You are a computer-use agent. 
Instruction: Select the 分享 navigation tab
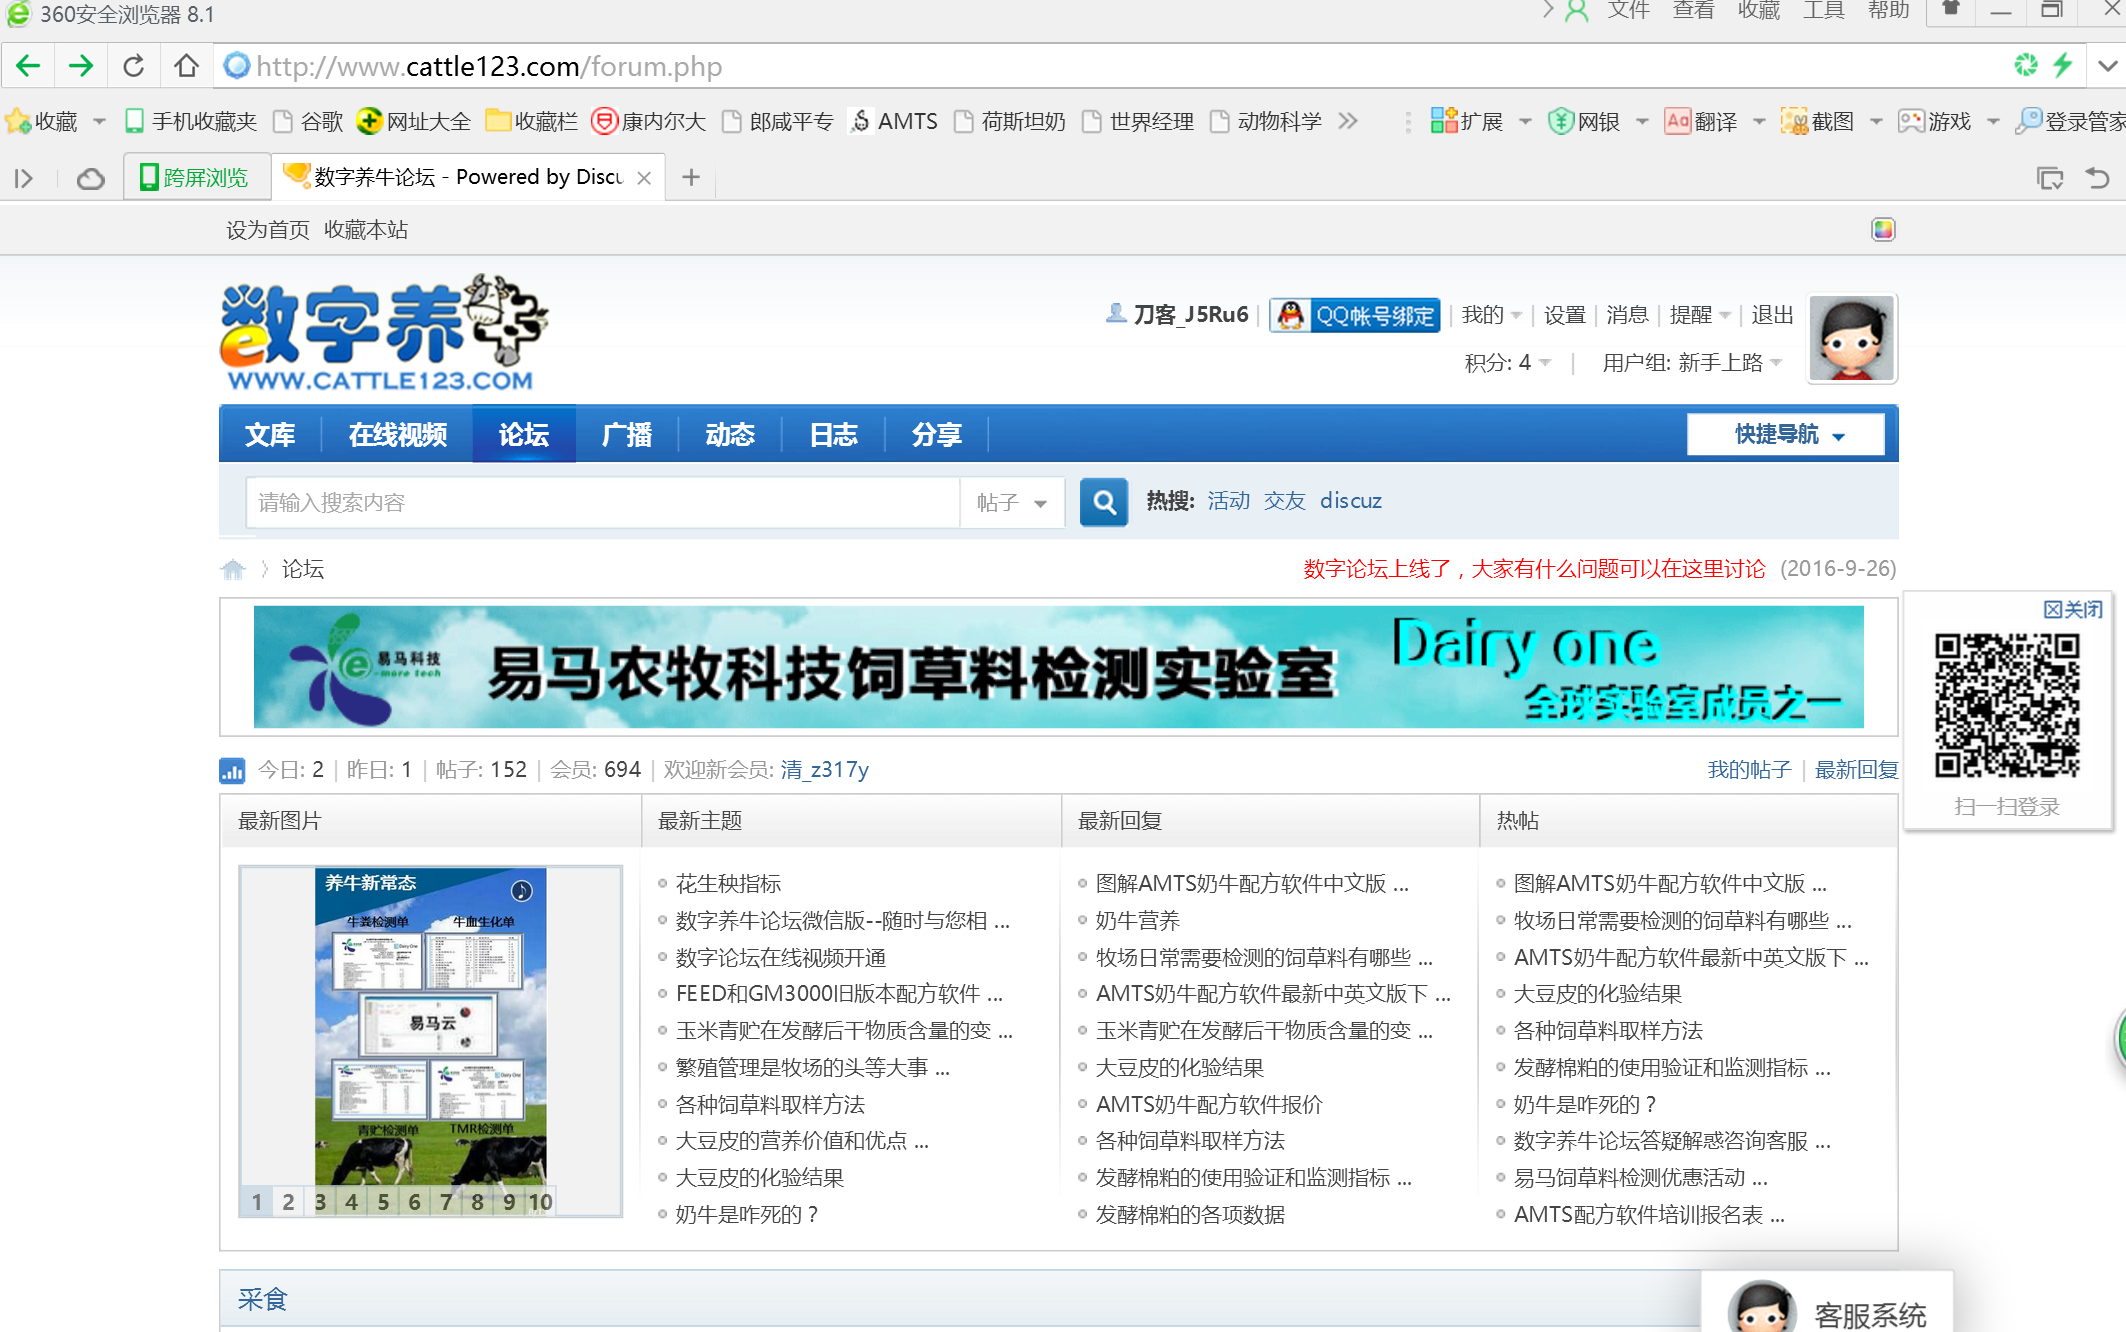pyautogui.click(x=937, y=434)
